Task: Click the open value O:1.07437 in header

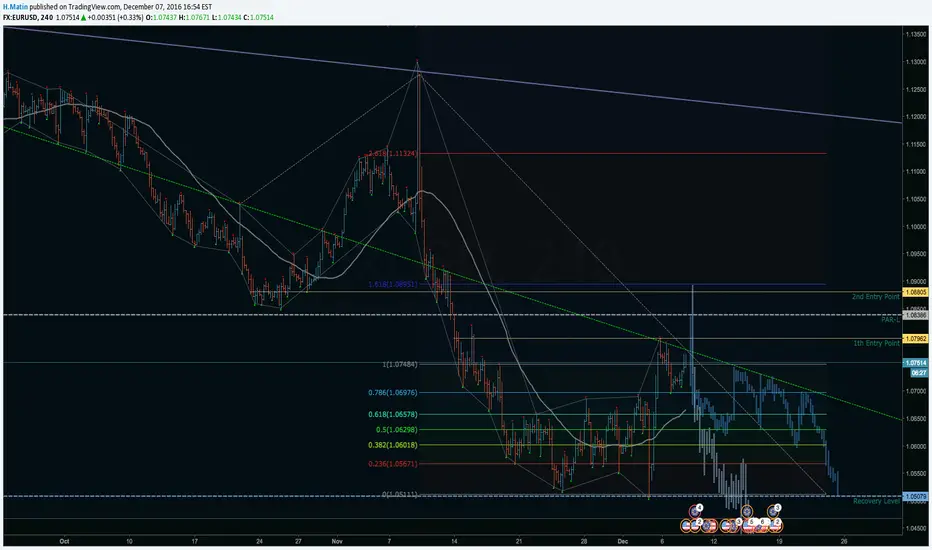Action: click(x=161, y=17)
